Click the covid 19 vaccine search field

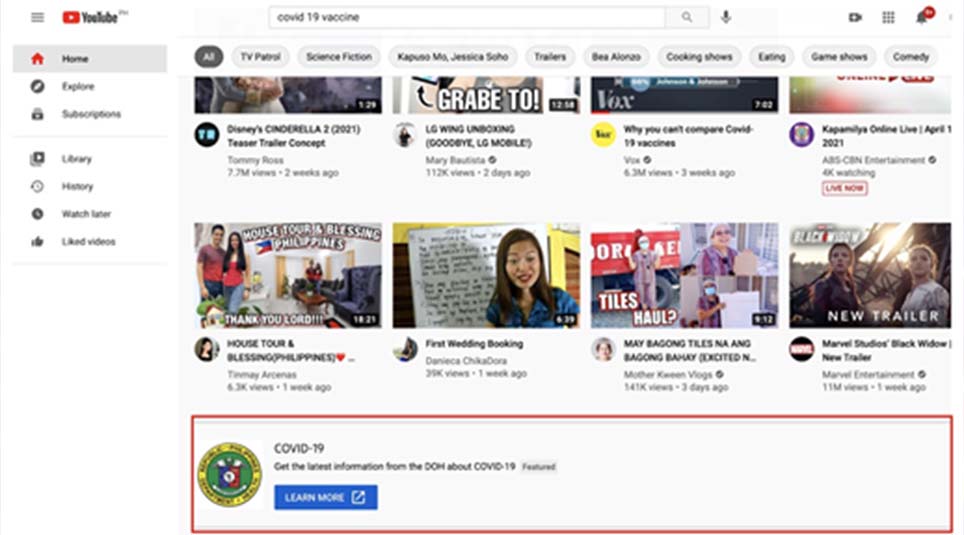pyautogui.click(x=467, y=17)
